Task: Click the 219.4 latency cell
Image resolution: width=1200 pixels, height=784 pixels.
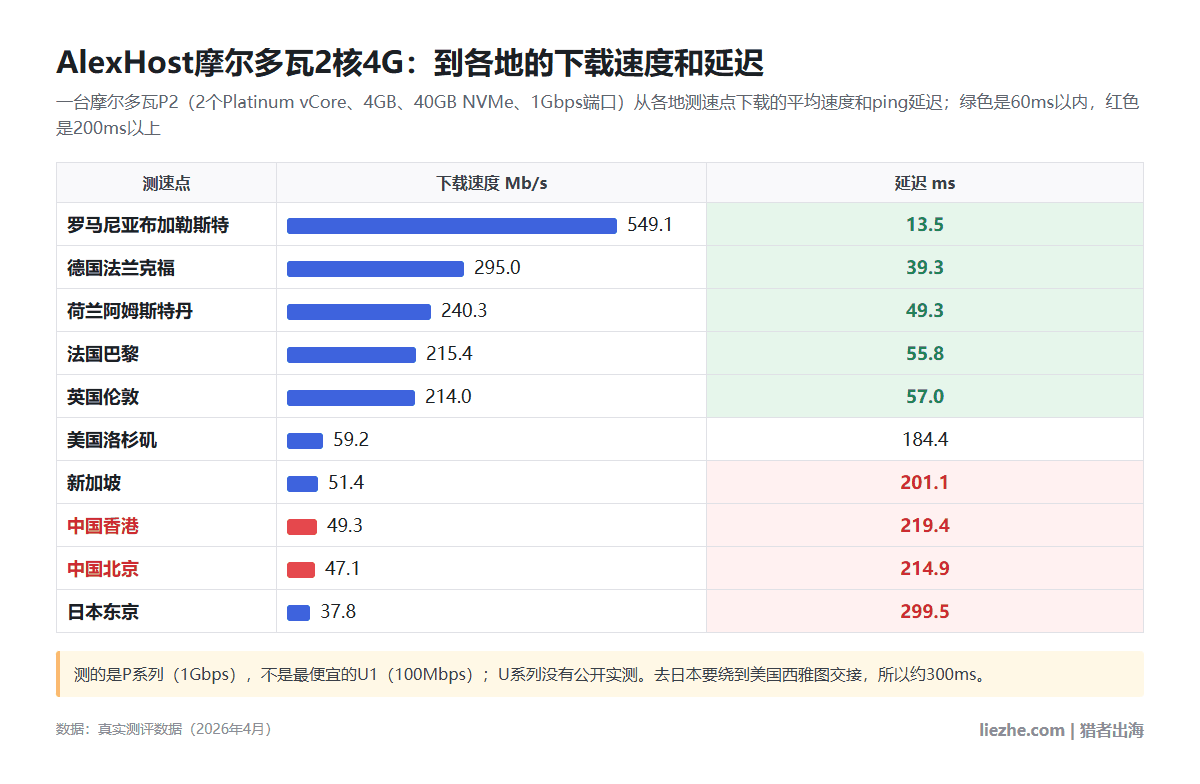Action: coord(925,526)
